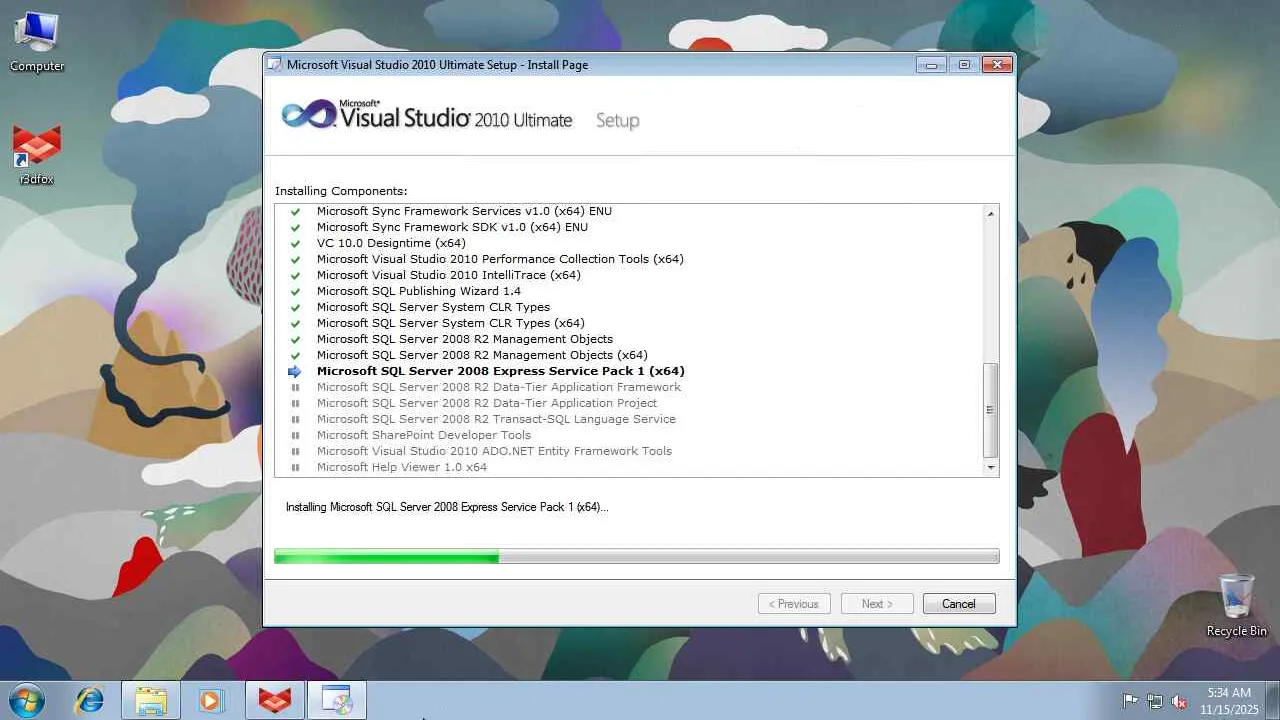Click the up arrow of the components list scrollbar
This screenshot has width=1280, height=720.
click(991, 213)
